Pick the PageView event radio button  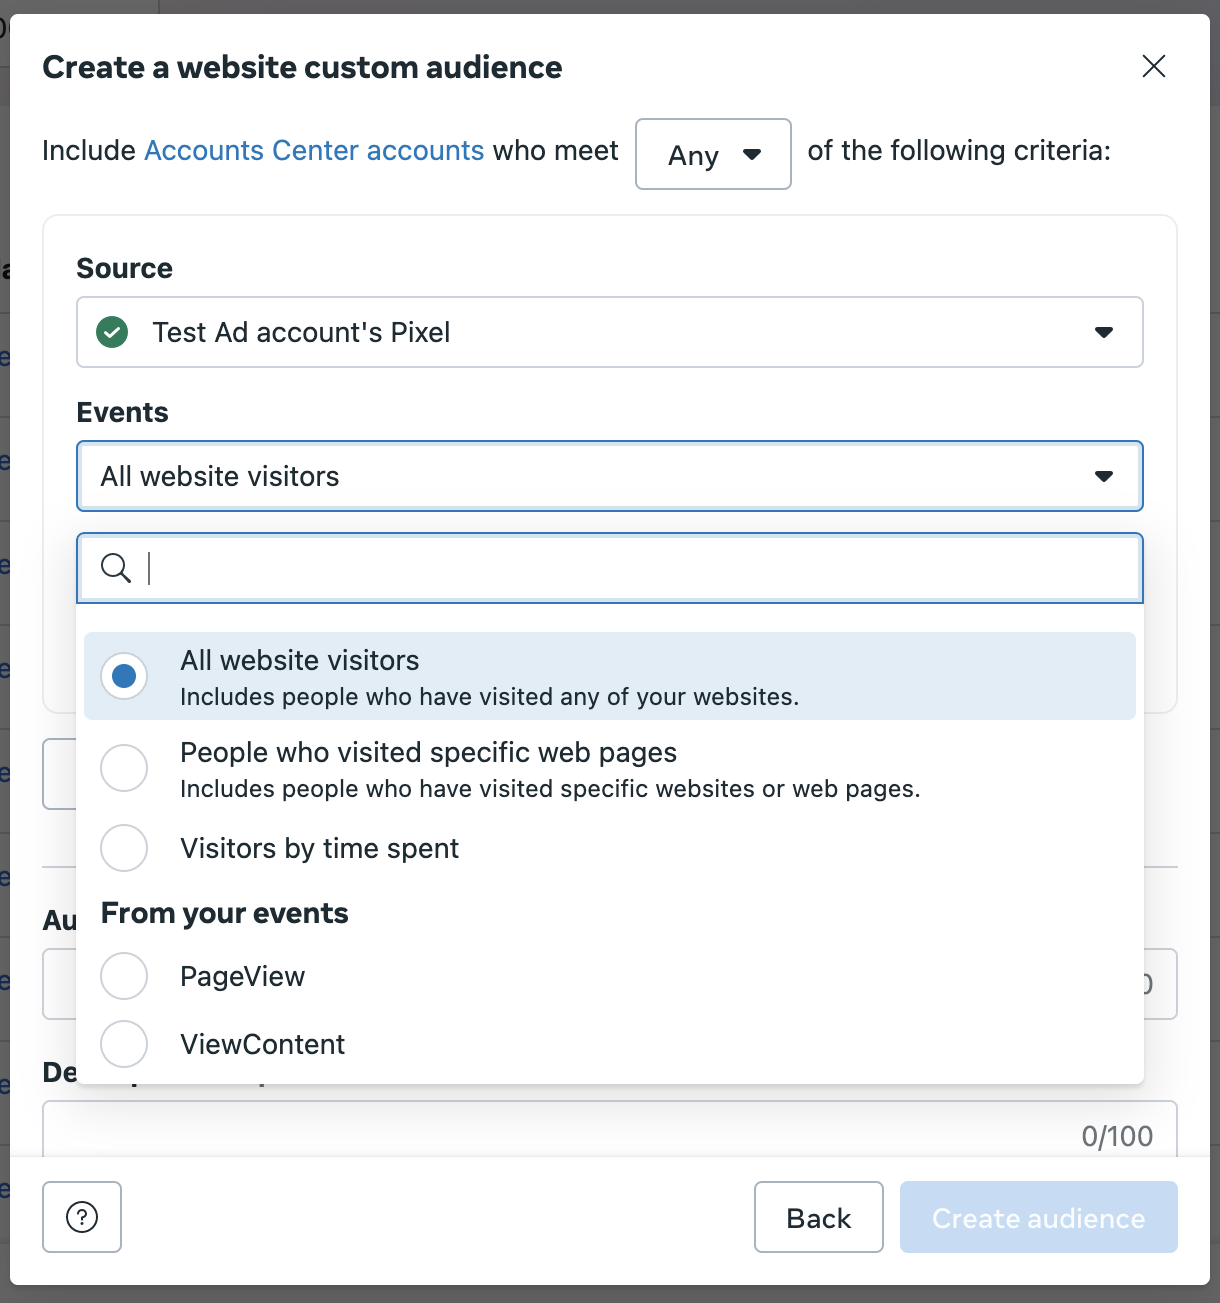[124, 976]
